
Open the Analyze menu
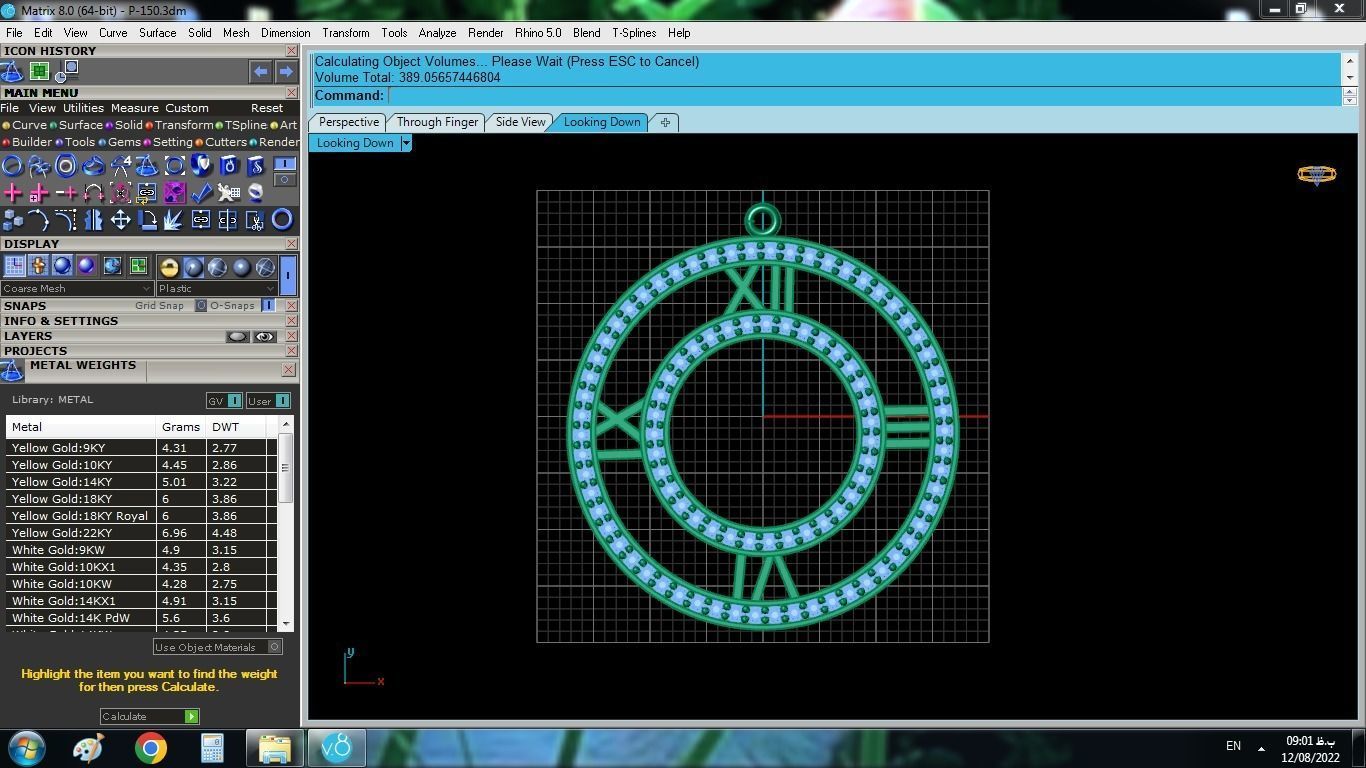437,33
